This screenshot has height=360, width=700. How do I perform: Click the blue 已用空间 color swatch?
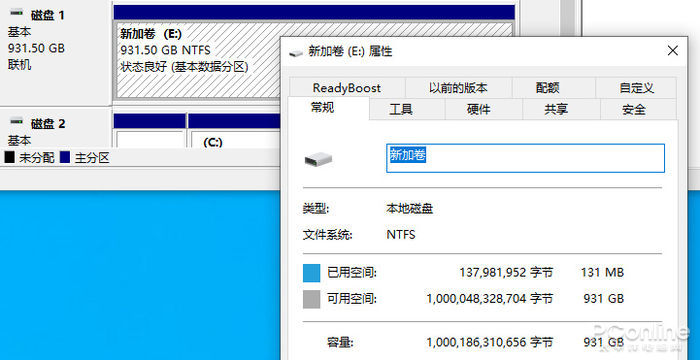(x=312, y=273)
